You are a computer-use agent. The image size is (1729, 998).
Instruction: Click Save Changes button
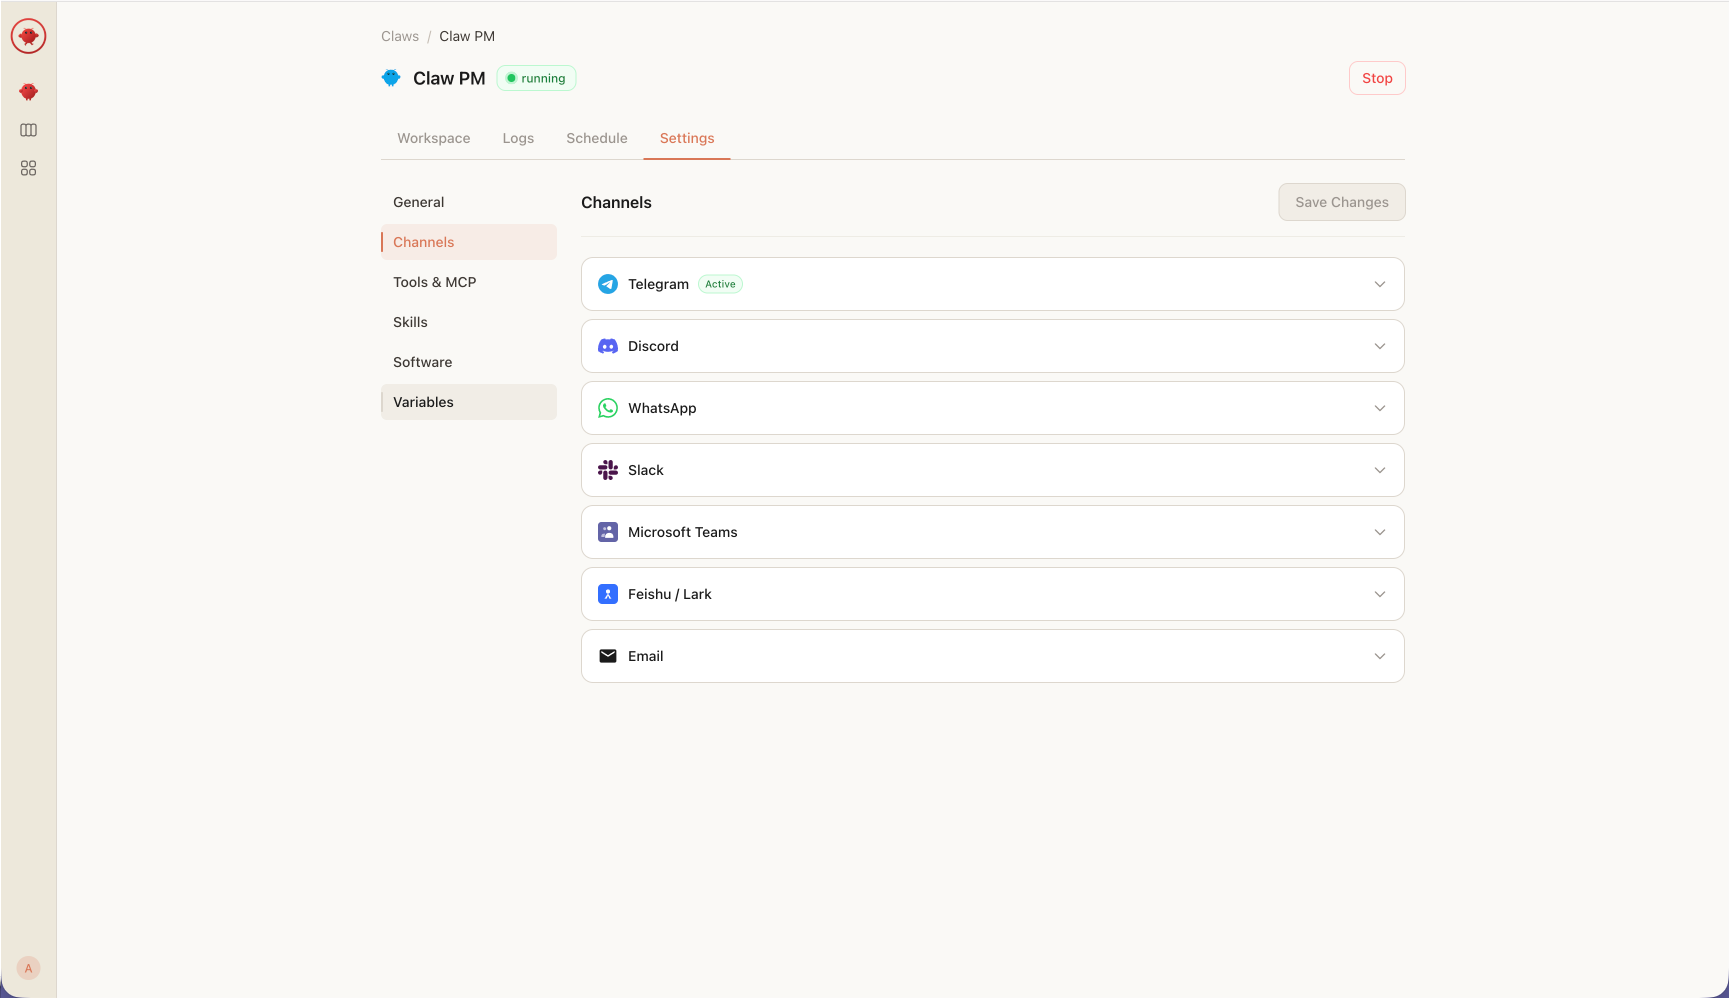[x=1342, y=202]
